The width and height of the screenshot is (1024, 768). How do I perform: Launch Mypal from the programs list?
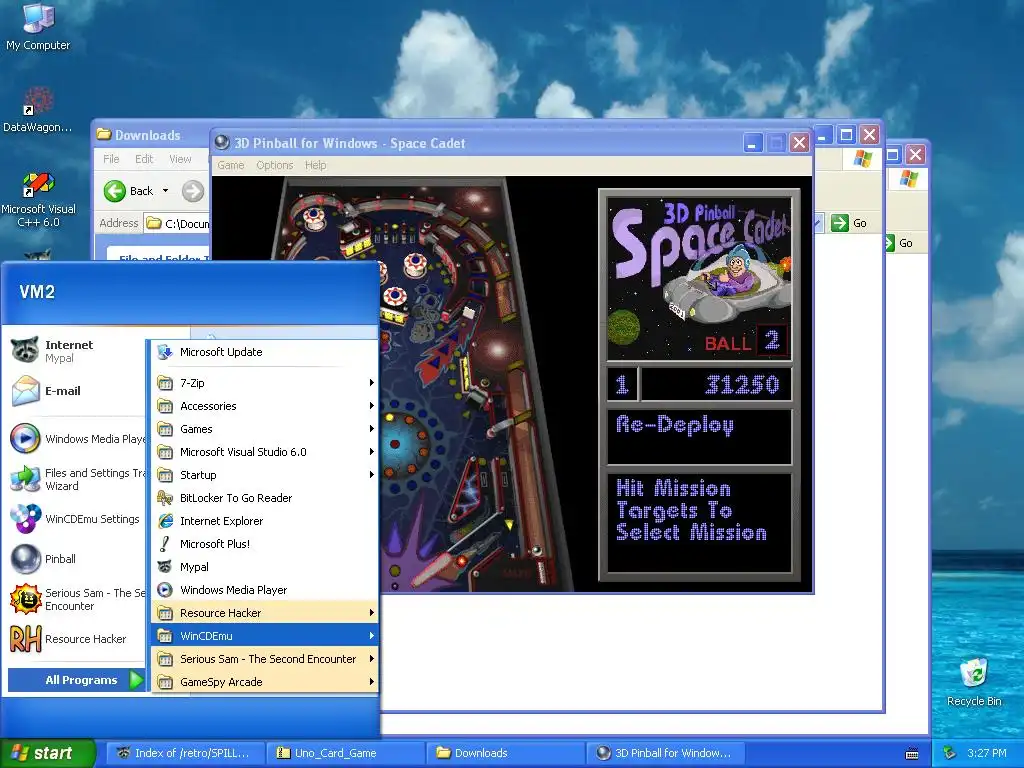(265, 567)
